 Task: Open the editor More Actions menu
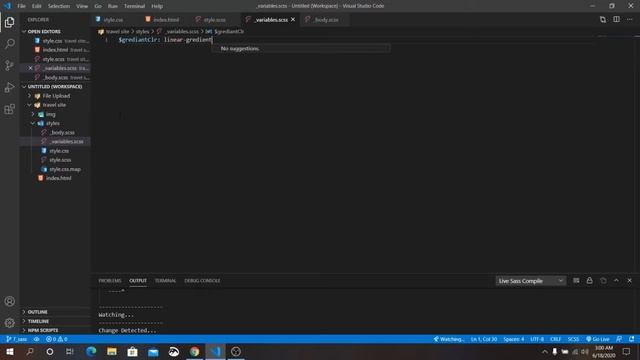630,20
